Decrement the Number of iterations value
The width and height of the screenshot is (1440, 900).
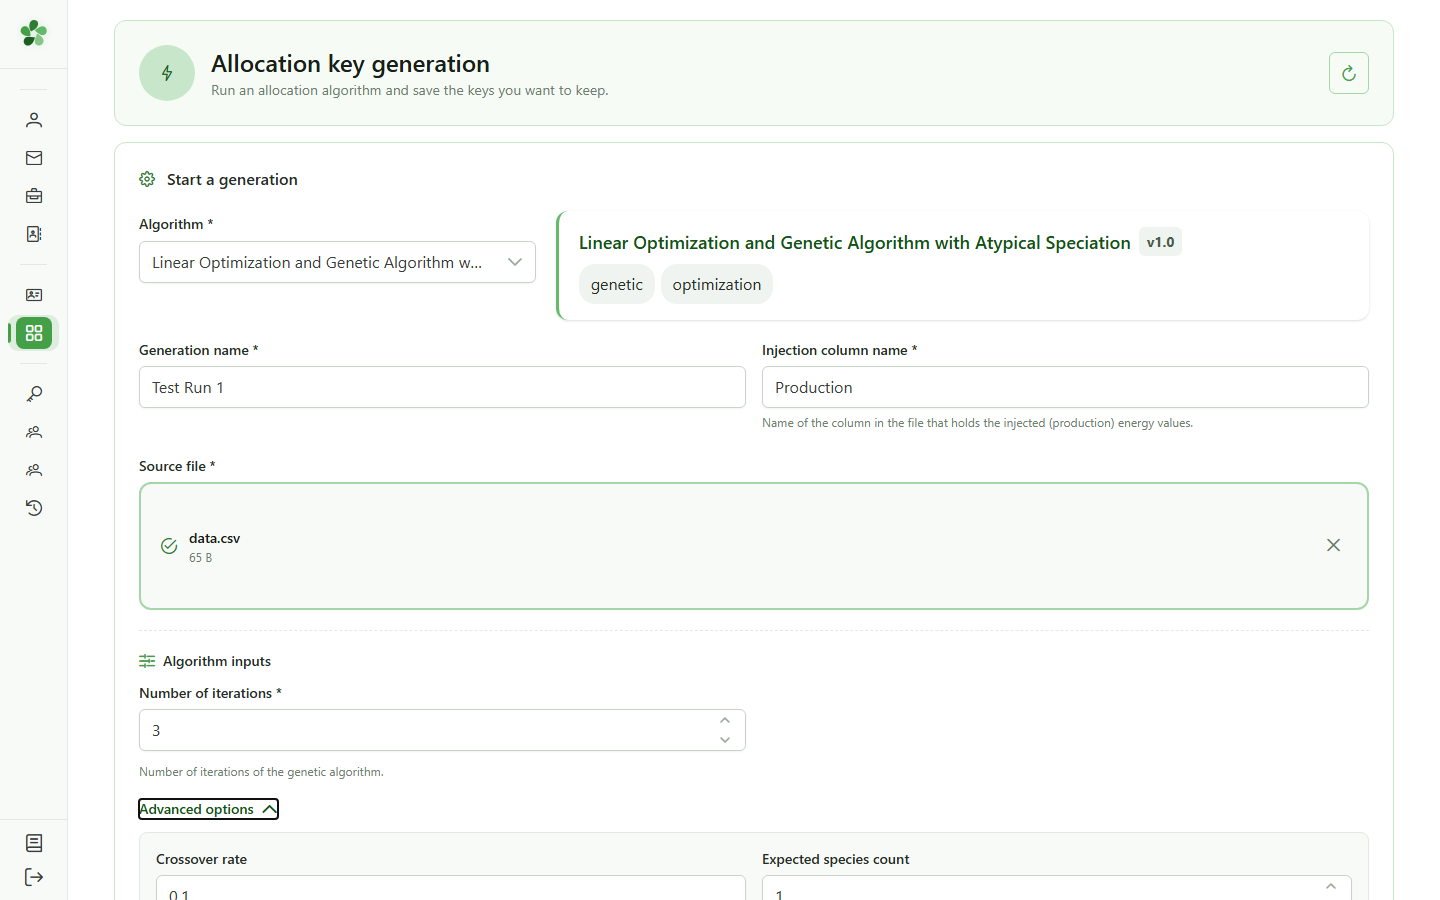point(725,740)
